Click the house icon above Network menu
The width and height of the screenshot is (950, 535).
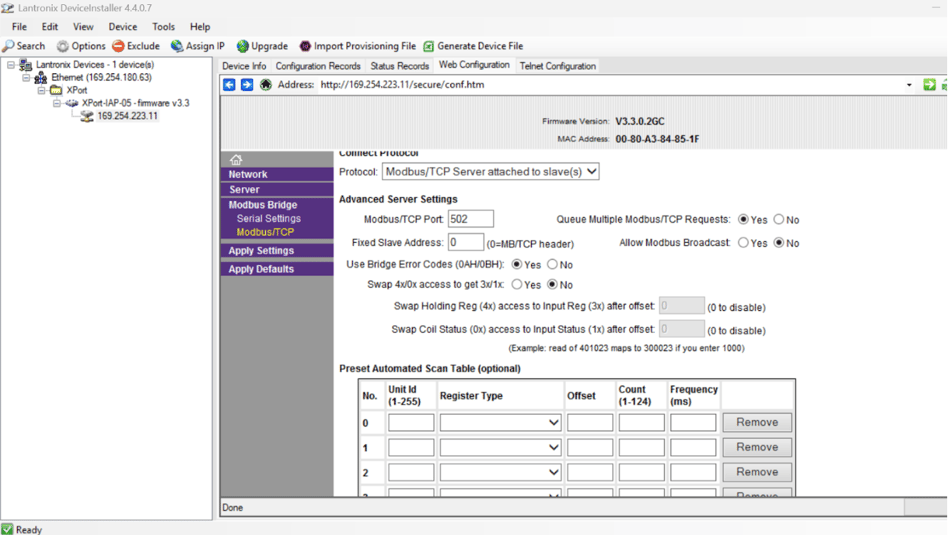[x=236, y=159]
